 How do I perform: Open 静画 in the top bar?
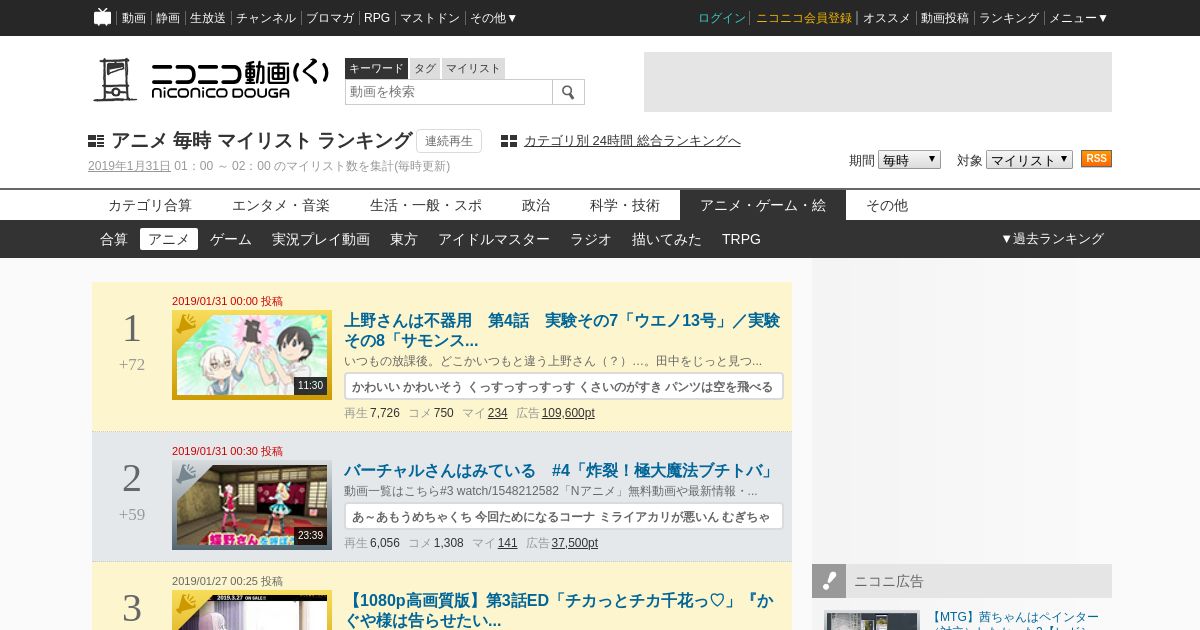(x=168, y=18)
